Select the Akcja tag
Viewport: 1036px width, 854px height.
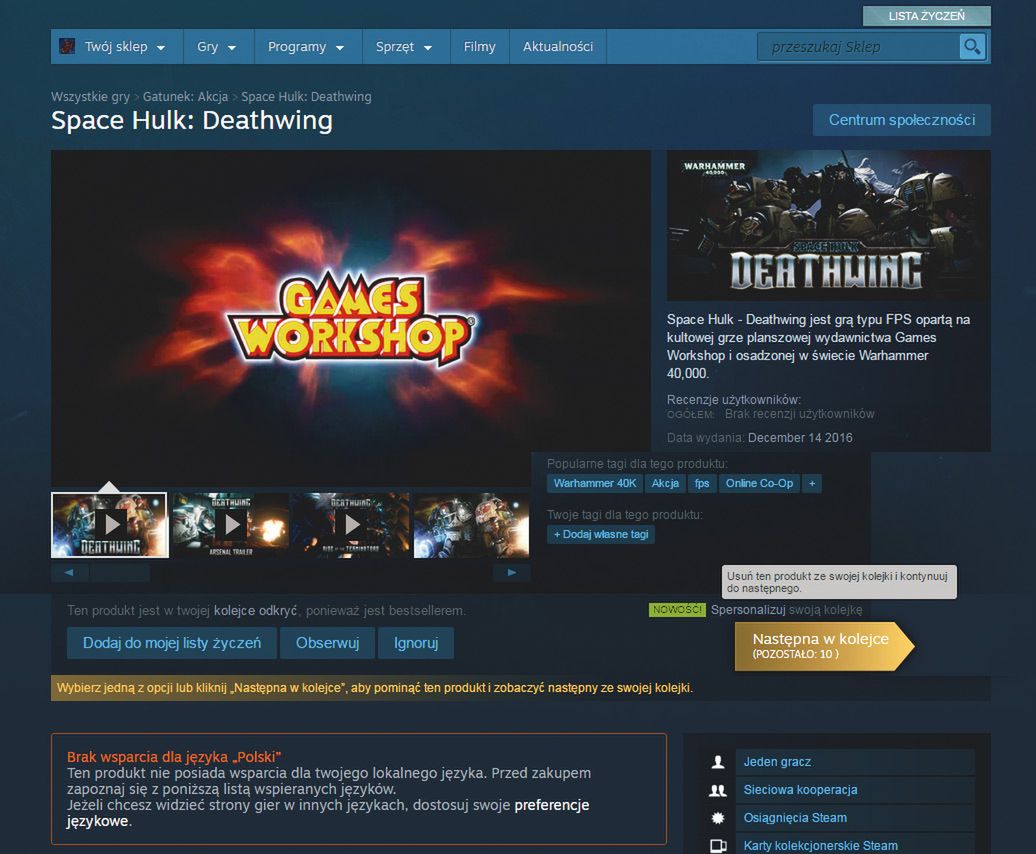(665, 483)
